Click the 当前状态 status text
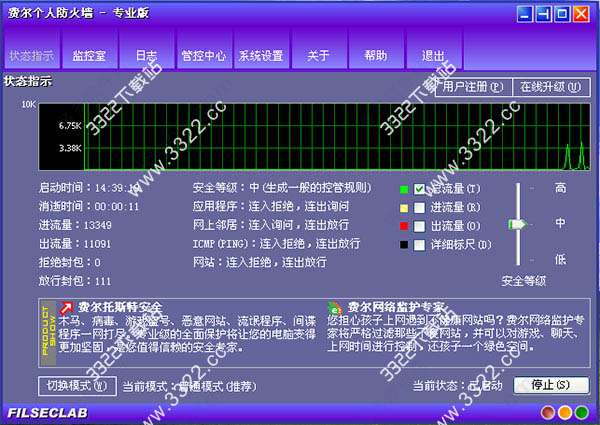The image size is (600, 425). coord(457,386)
